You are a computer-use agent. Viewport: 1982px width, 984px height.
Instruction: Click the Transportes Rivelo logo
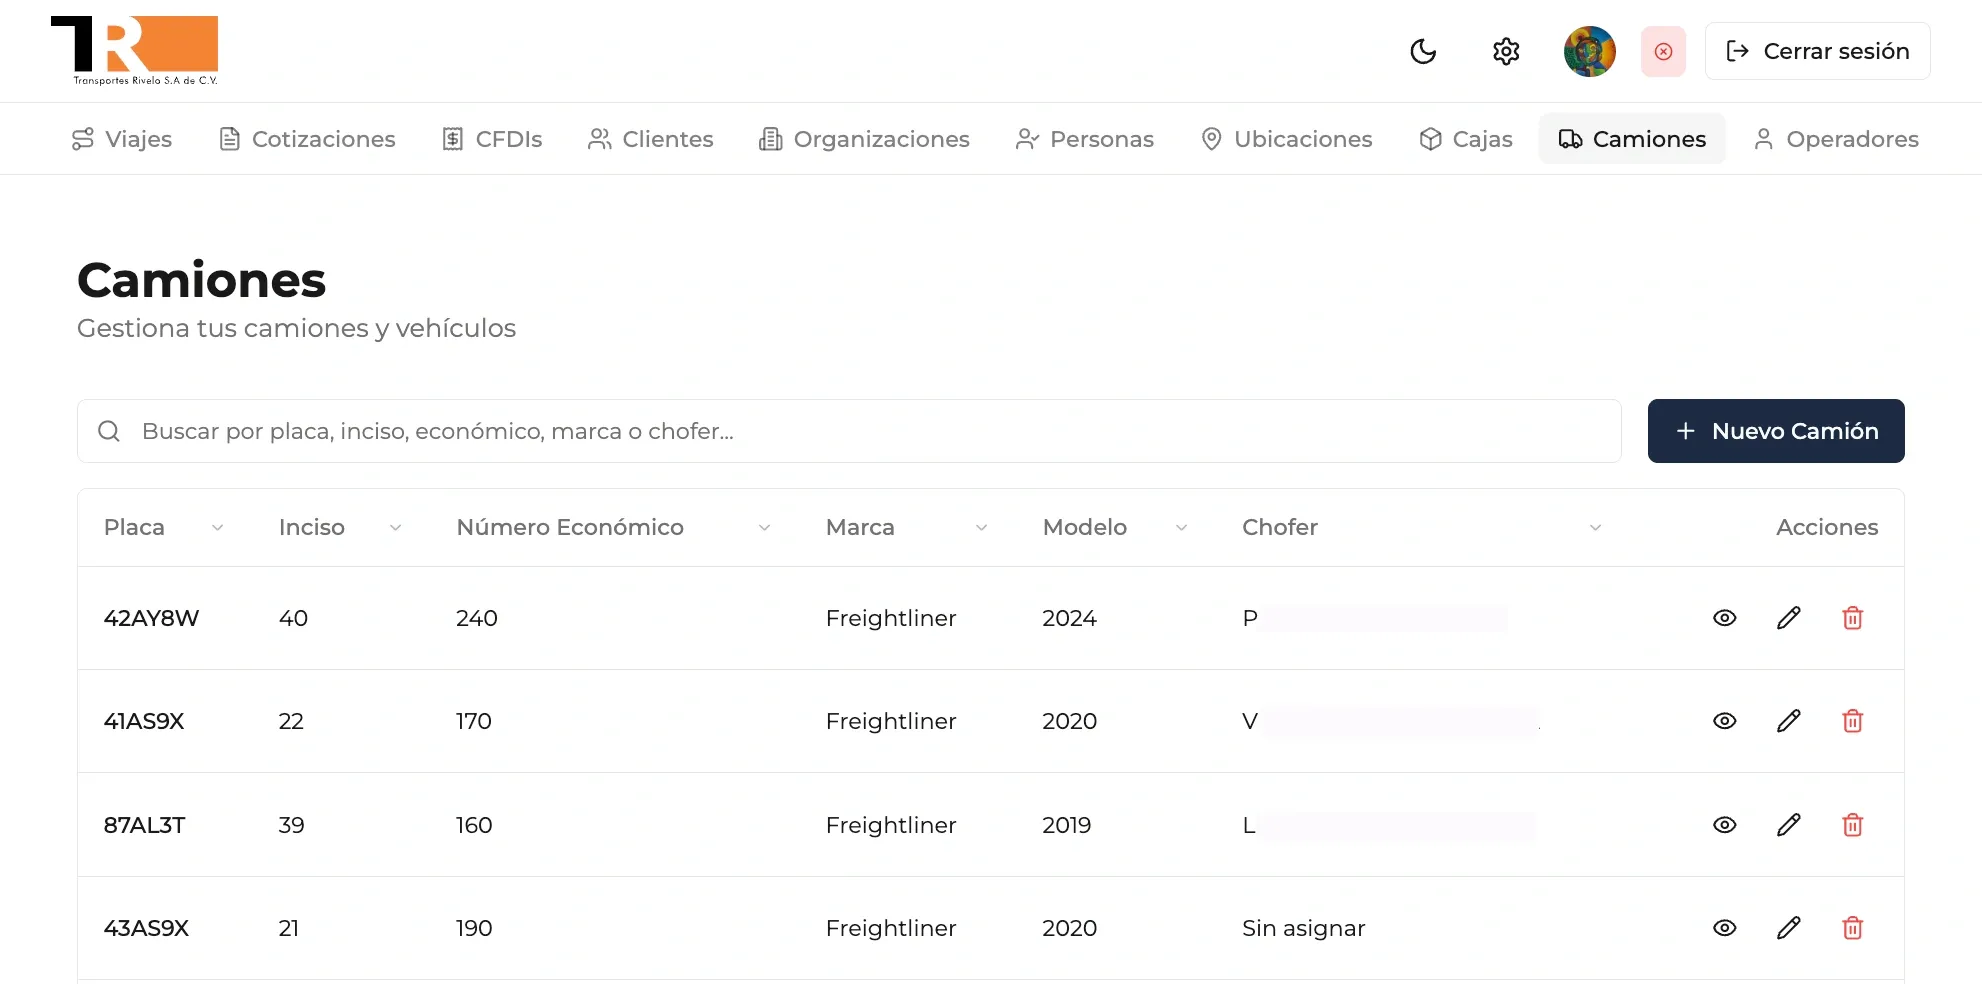135,50
